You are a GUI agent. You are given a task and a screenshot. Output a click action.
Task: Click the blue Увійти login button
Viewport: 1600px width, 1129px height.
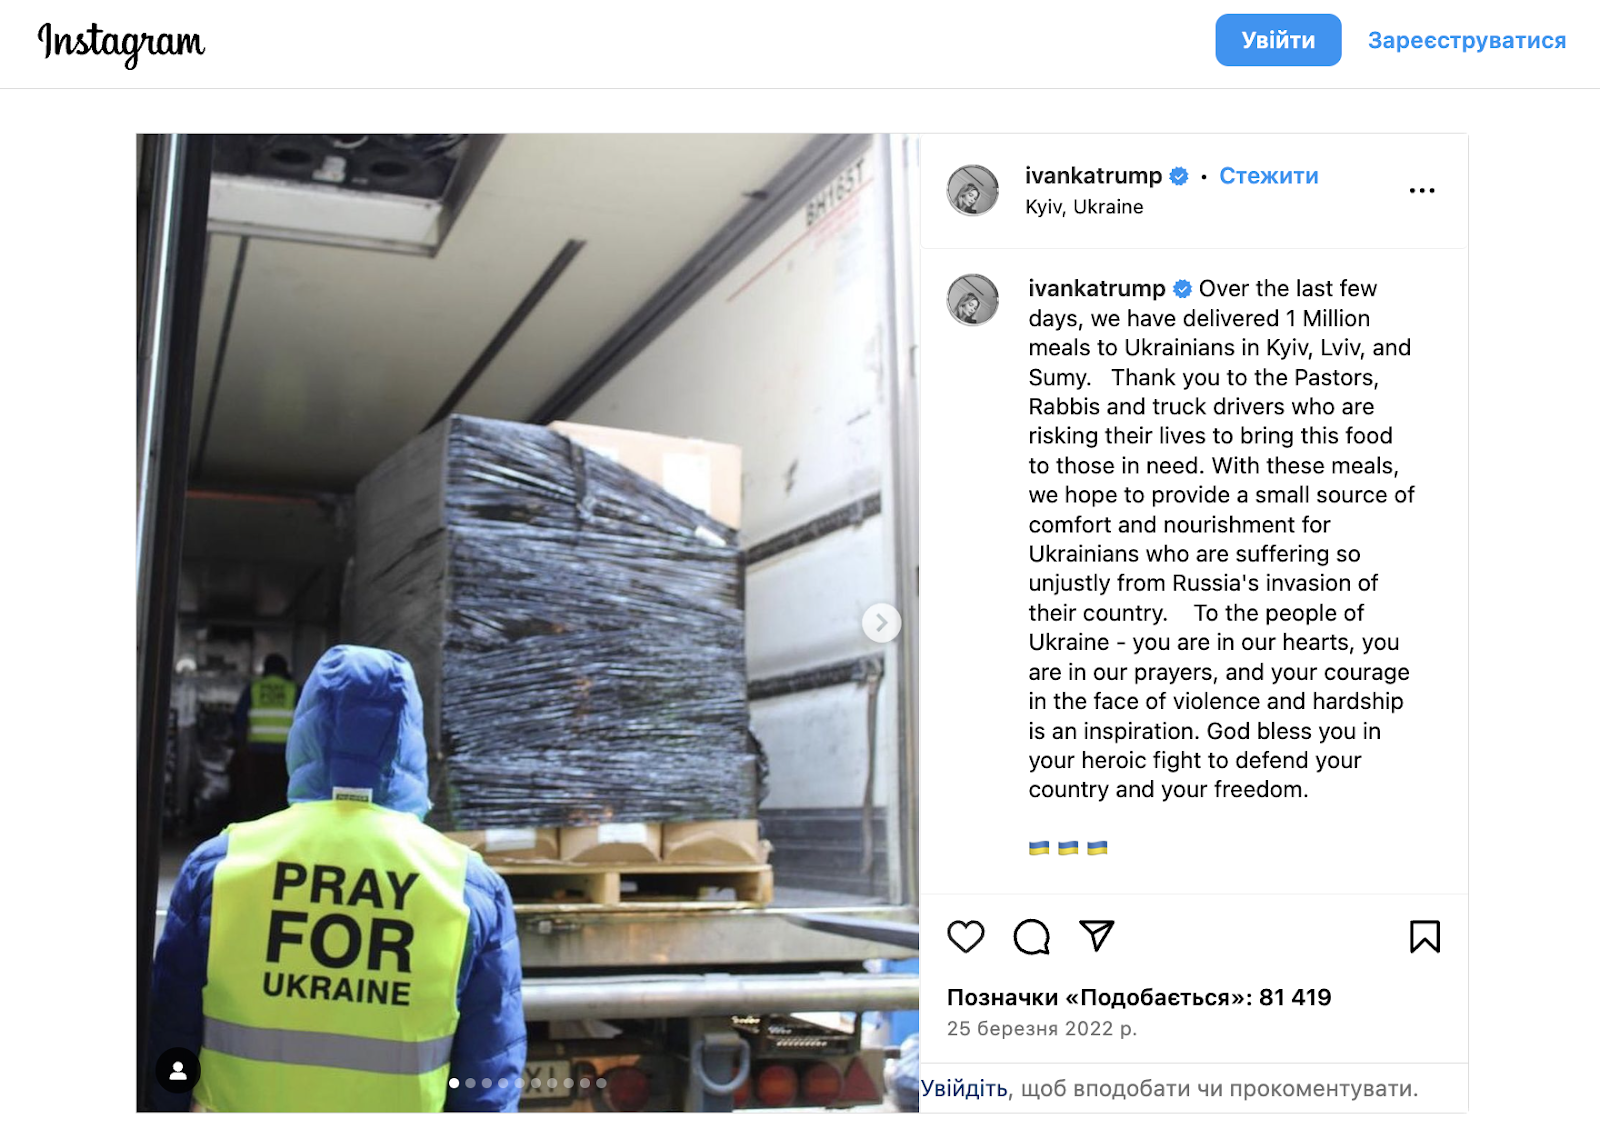point(1278,40)
